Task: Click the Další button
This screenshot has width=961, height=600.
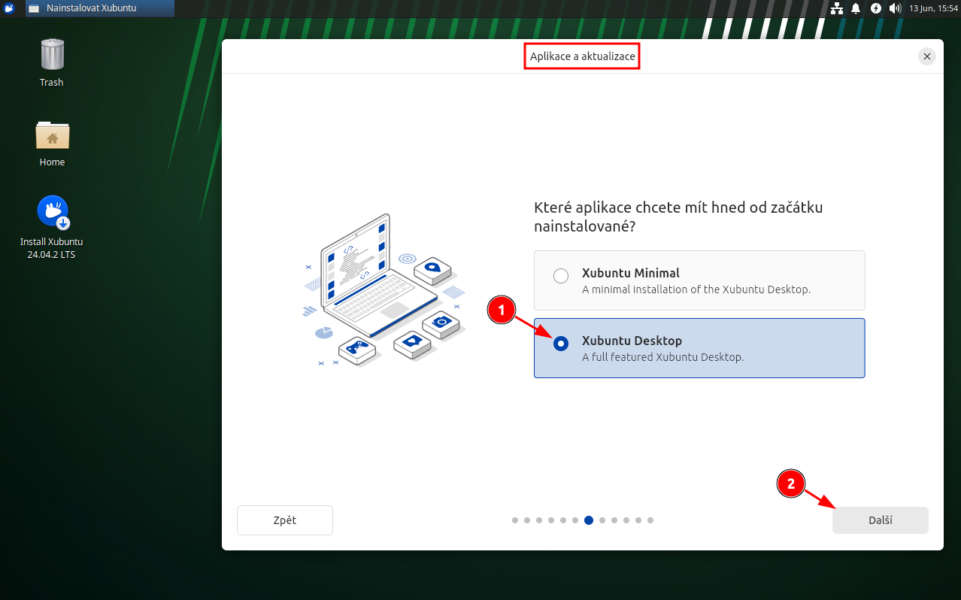Action: [880, 520]
